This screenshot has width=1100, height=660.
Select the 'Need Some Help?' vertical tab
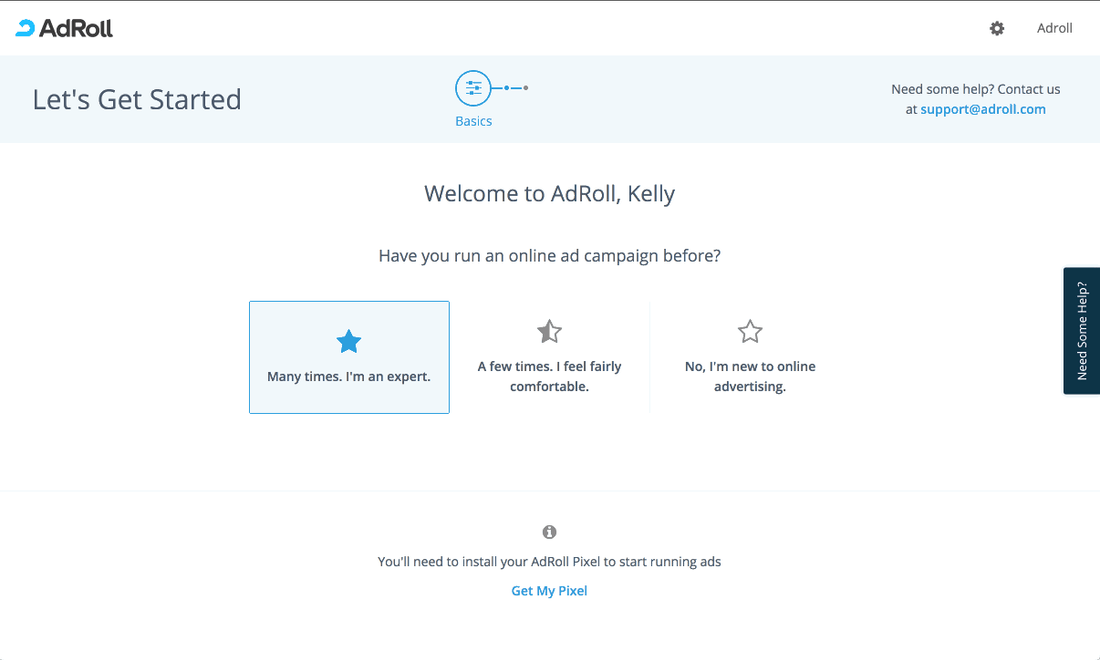(x=1081, y=330)
